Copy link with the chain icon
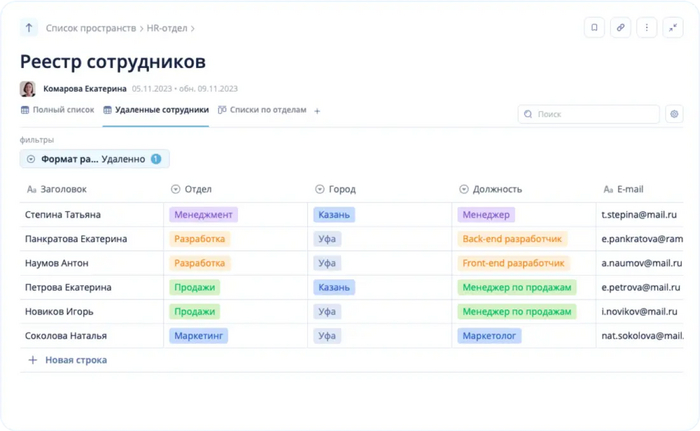 [621, 28]
